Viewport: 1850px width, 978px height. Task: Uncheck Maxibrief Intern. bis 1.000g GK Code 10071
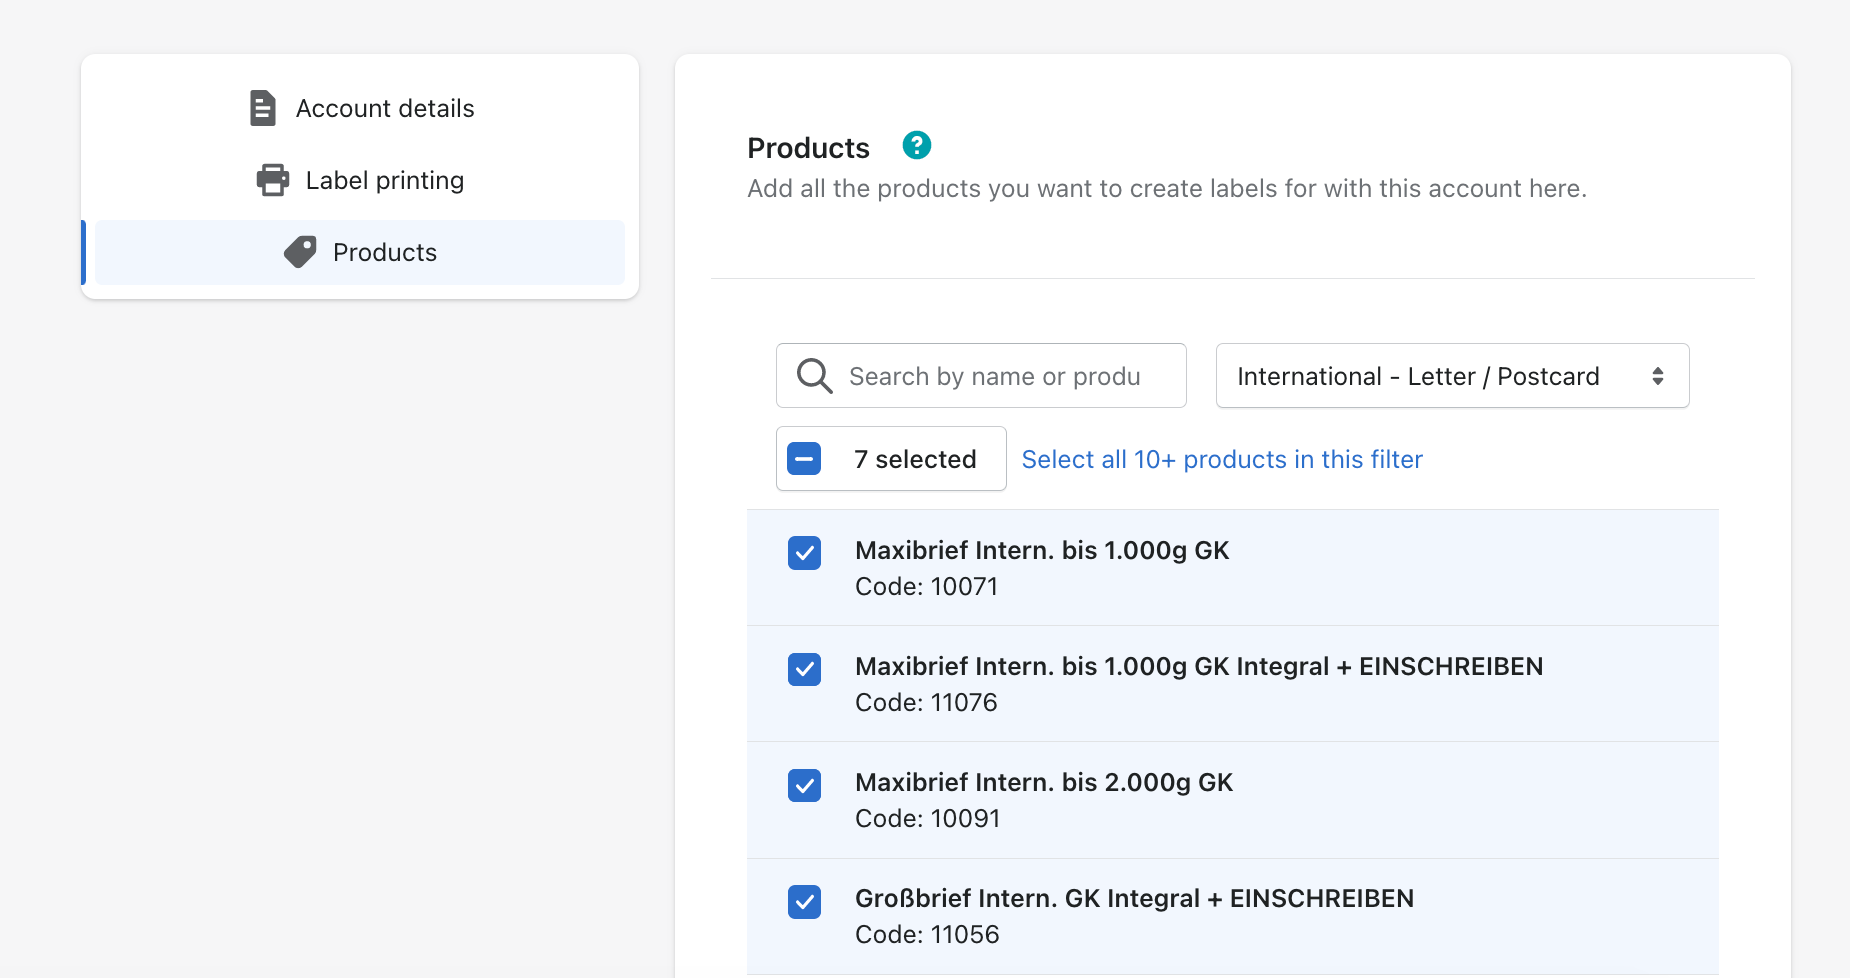click(804, 553)
